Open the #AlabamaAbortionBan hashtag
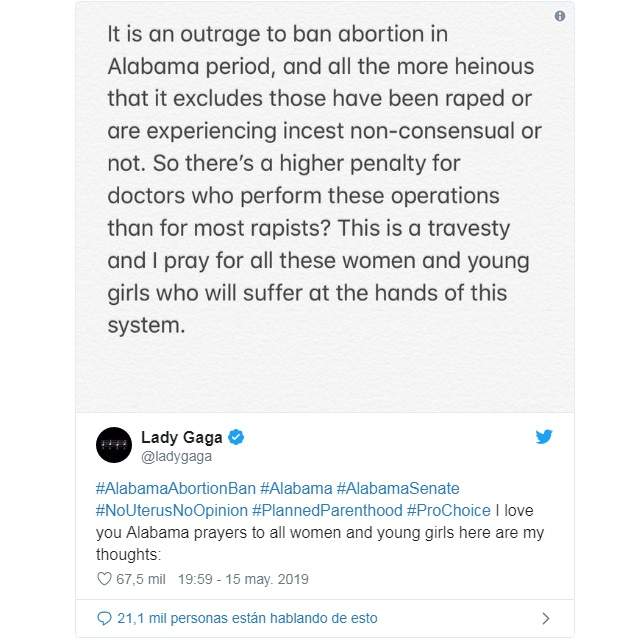The width and height of the screenshot is (640, 640). click(176, 489)
